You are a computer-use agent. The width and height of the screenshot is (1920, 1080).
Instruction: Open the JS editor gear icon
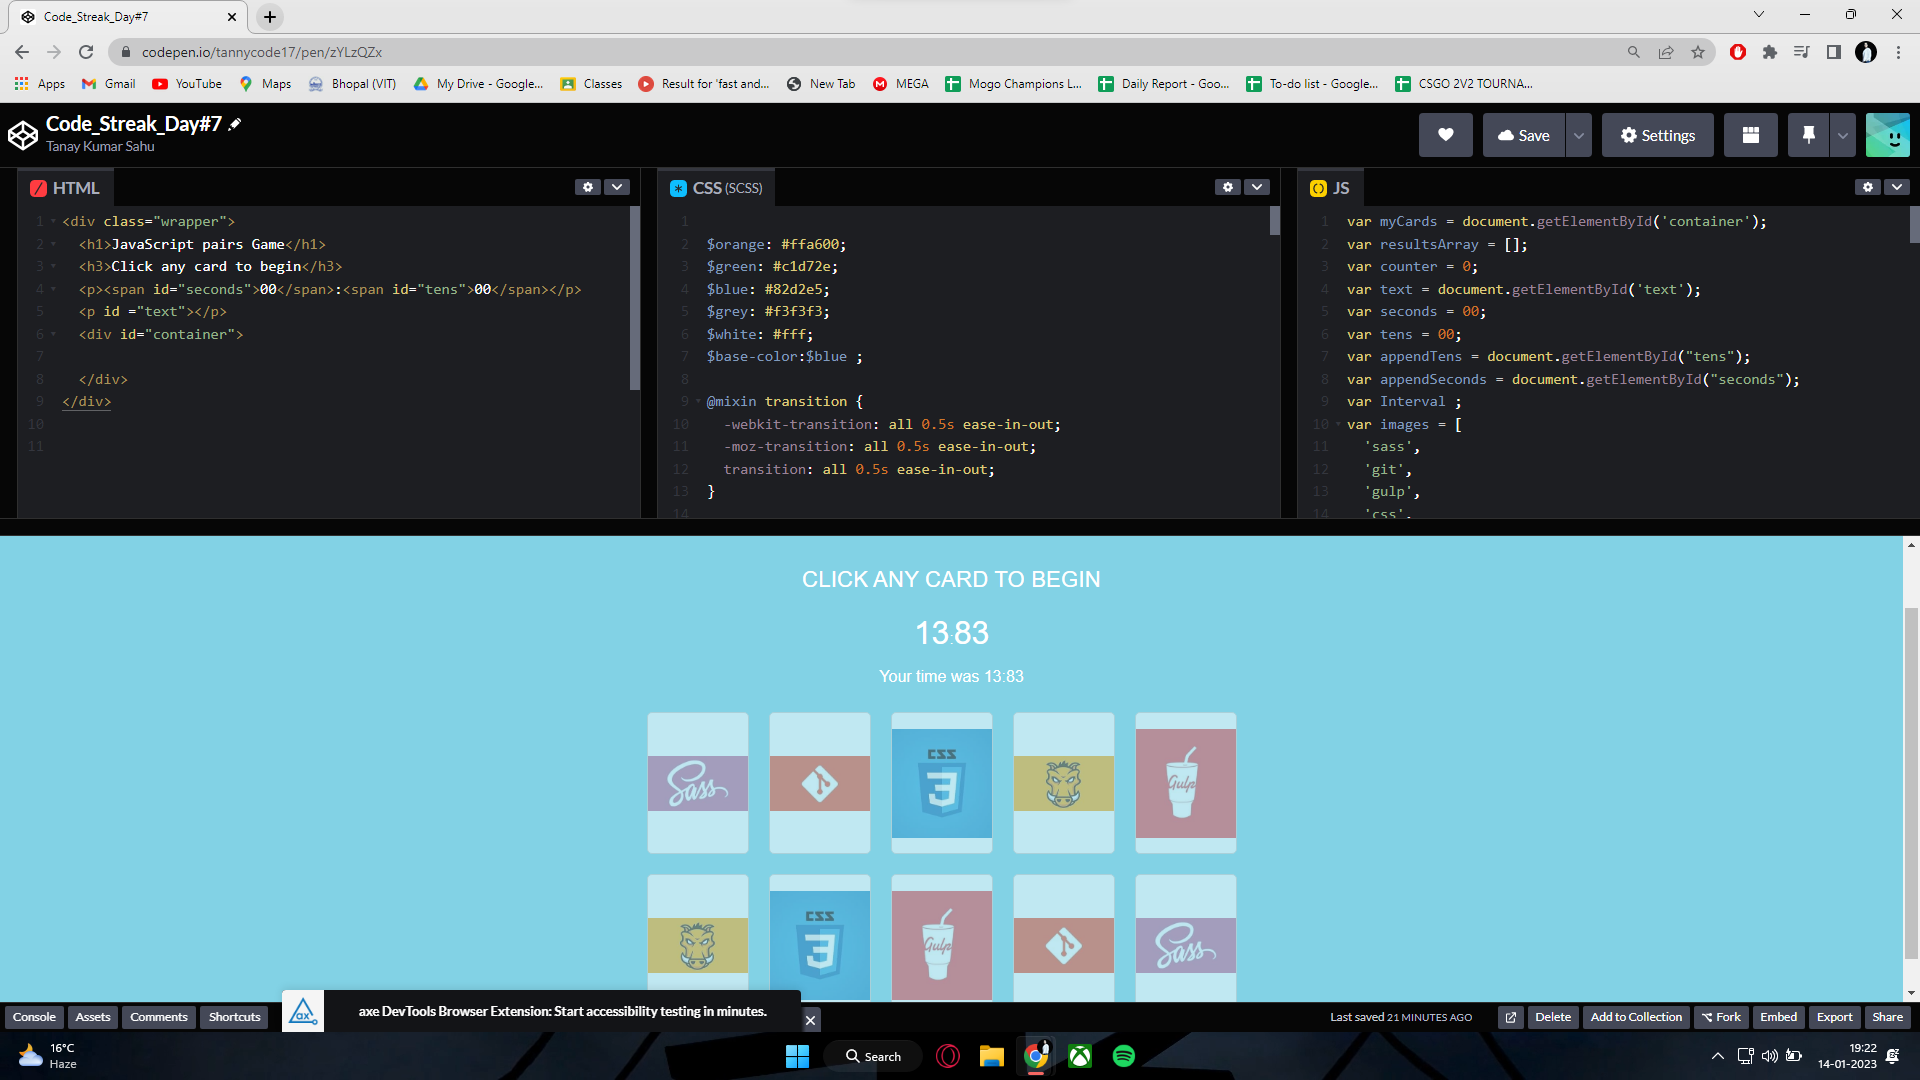(x=1868, y=187)
